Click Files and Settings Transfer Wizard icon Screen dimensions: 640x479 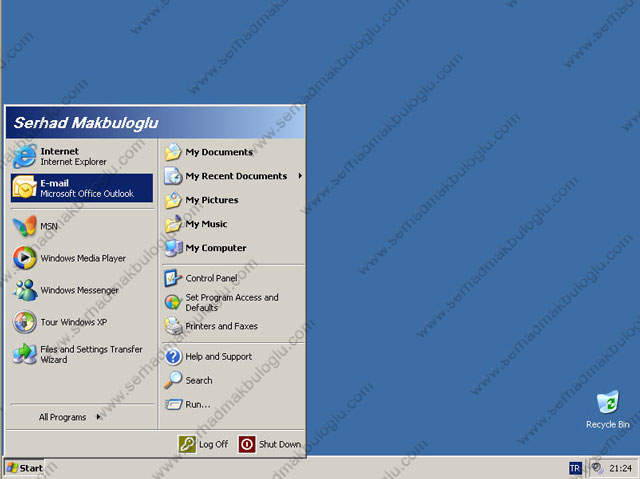(24, 354)
